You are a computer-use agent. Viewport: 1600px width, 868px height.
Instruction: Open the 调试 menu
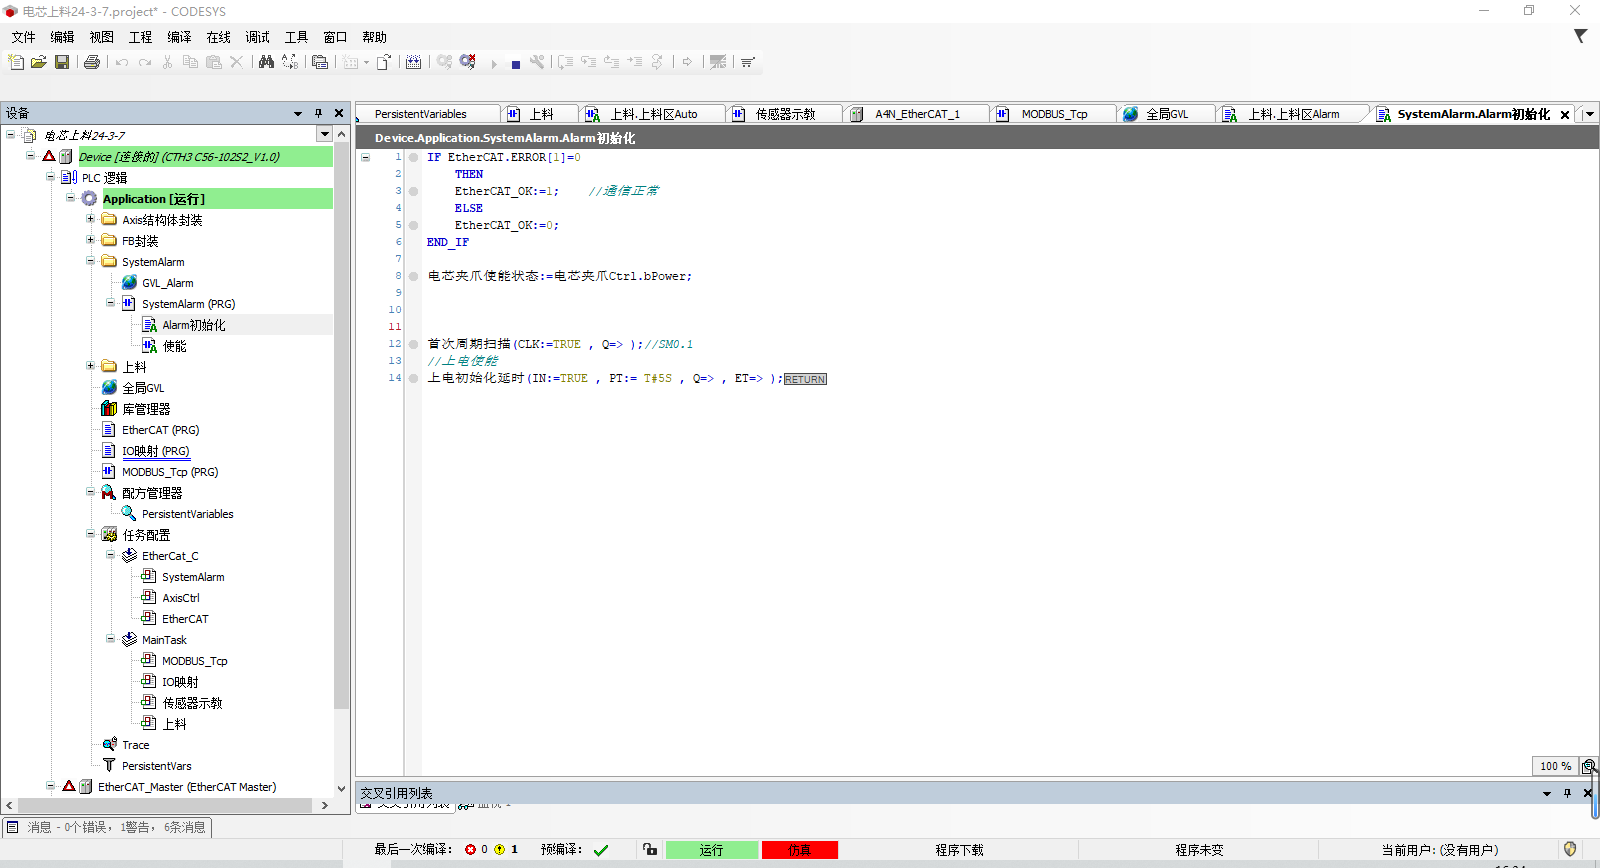[258, 37]
